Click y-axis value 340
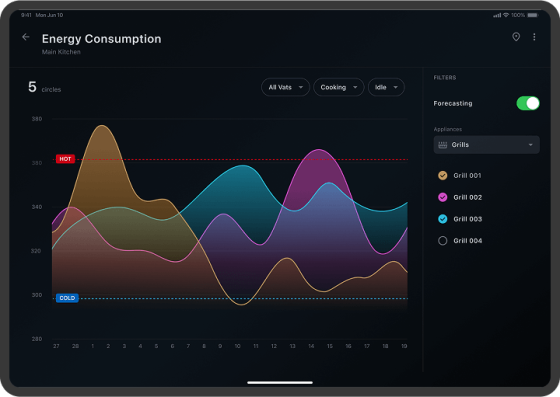 (37, 207)
